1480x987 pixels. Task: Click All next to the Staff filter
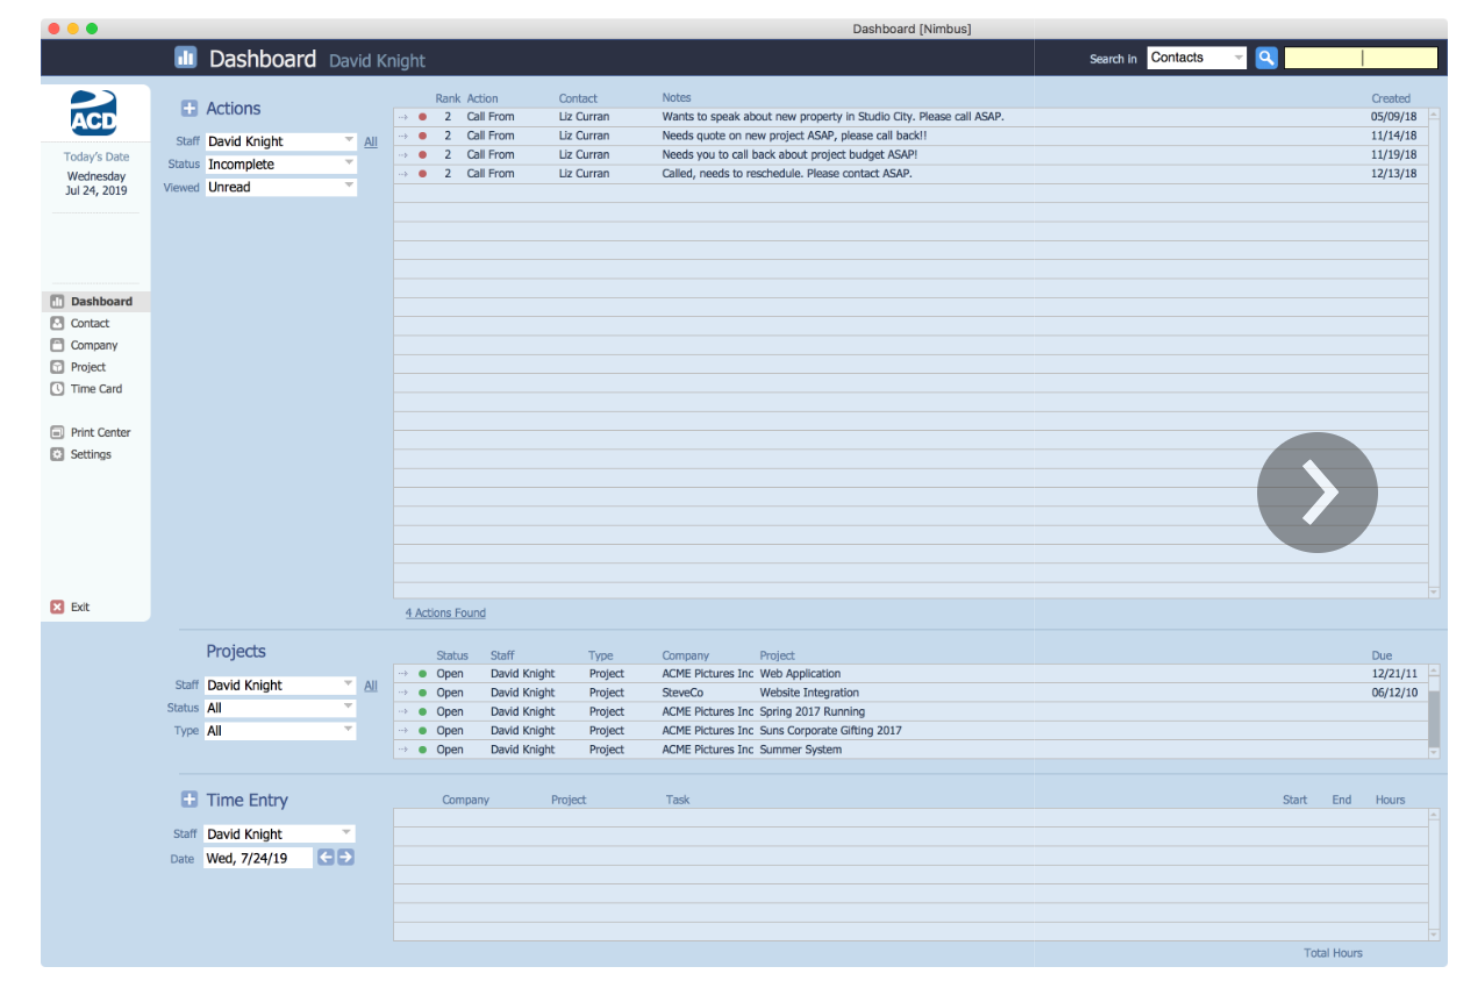[371, 142]
